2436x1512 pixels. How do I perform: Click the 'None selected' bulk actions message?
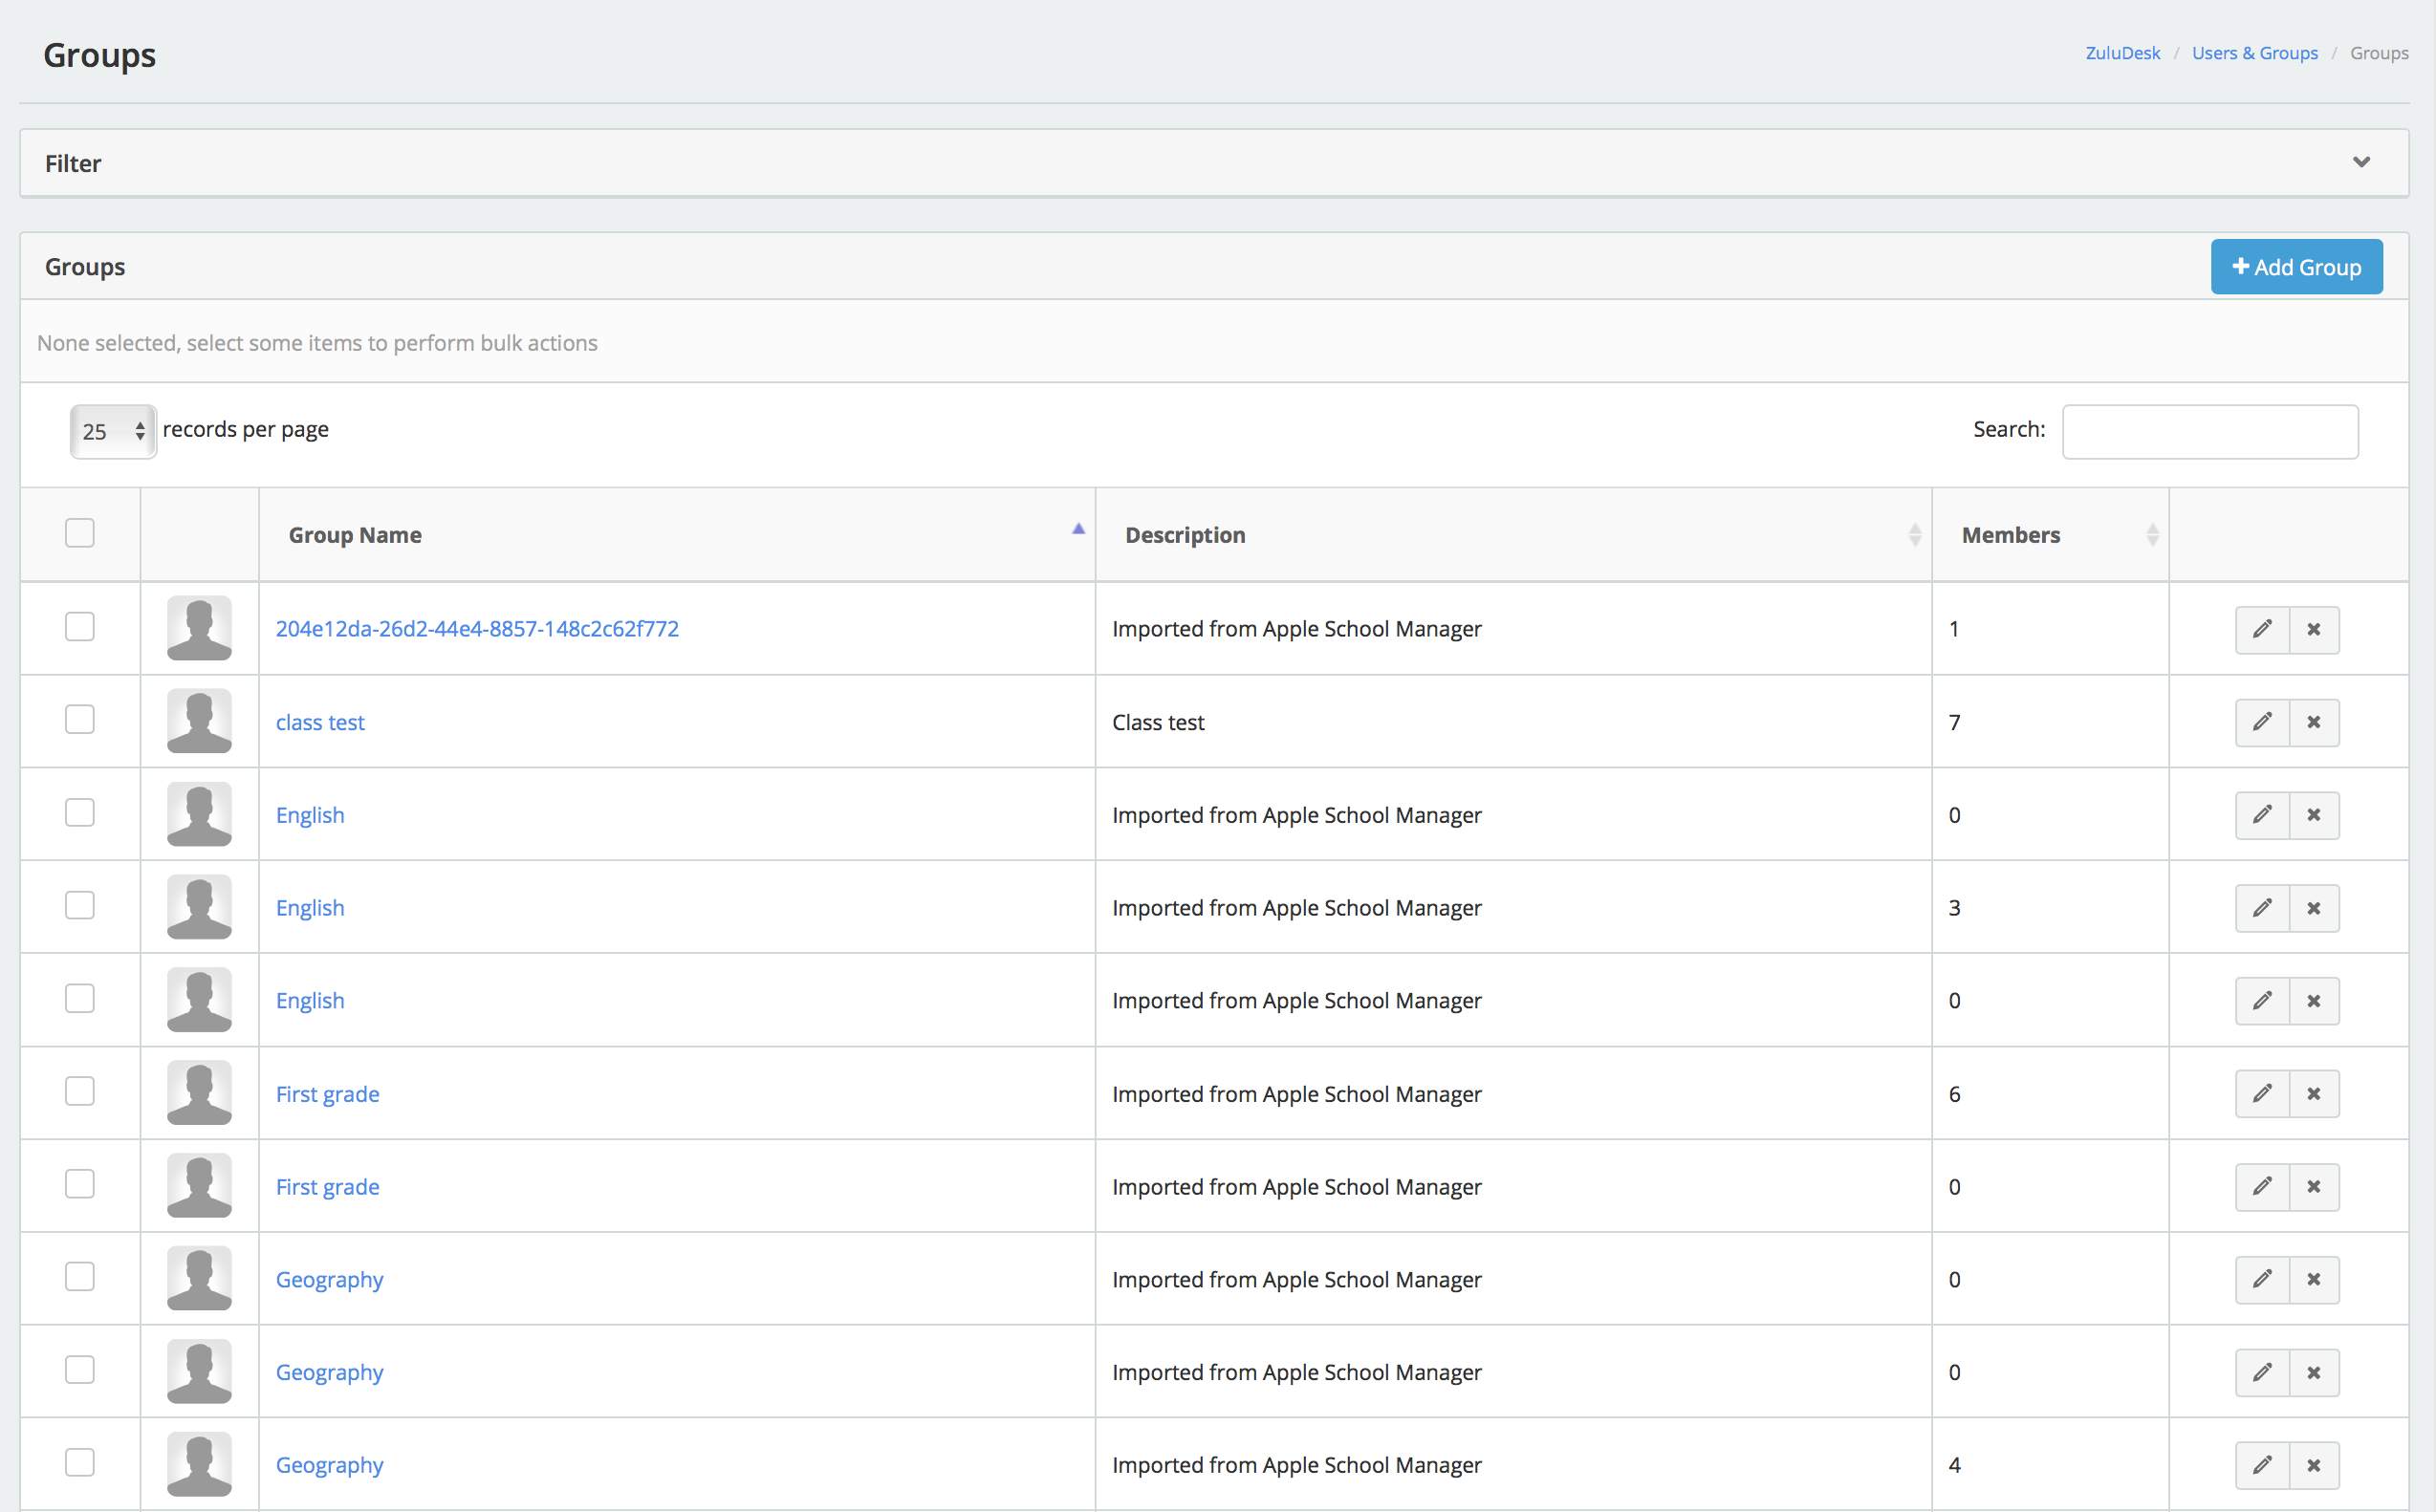(317, 343)
